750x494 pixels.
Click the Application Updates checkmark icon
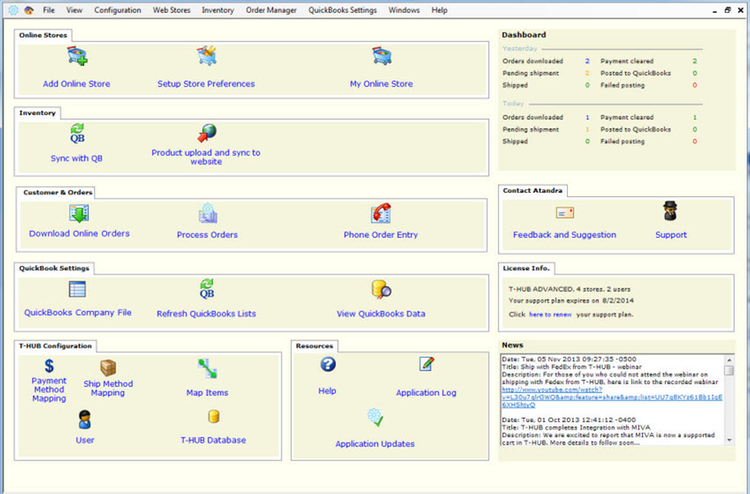click(x=375, y=417)
